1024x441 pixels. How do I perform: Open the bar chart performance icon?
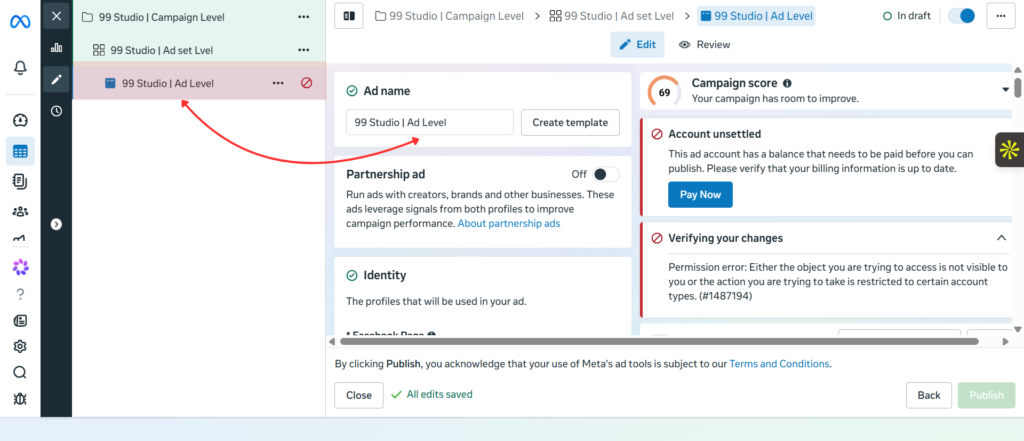coord(56,48)
